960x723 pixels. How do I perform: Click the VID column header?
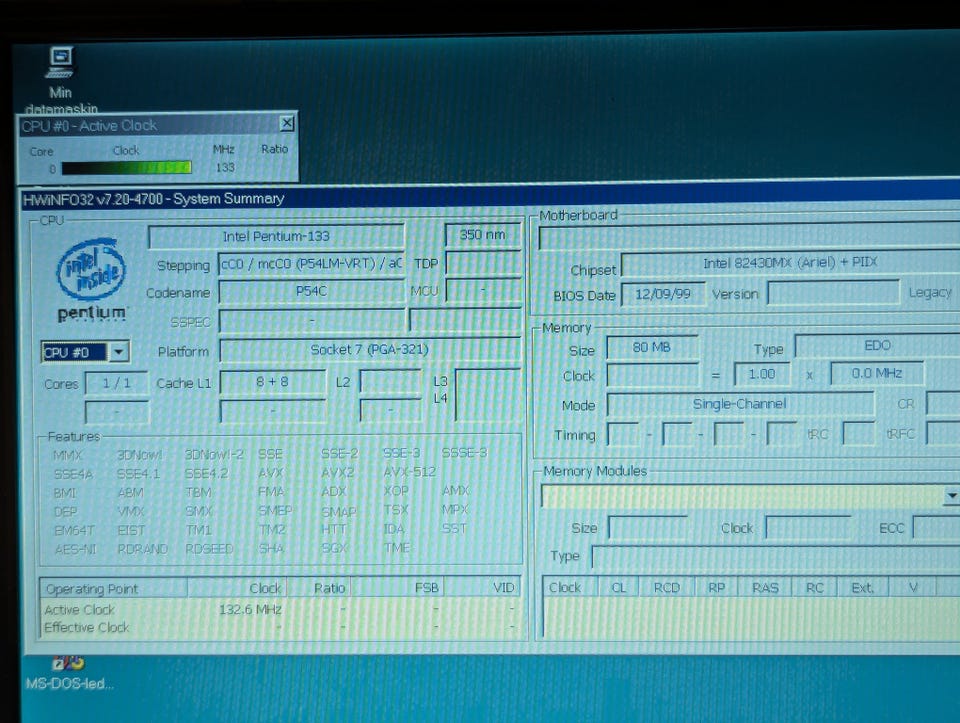pyautogui.click(x=482, y=588)
